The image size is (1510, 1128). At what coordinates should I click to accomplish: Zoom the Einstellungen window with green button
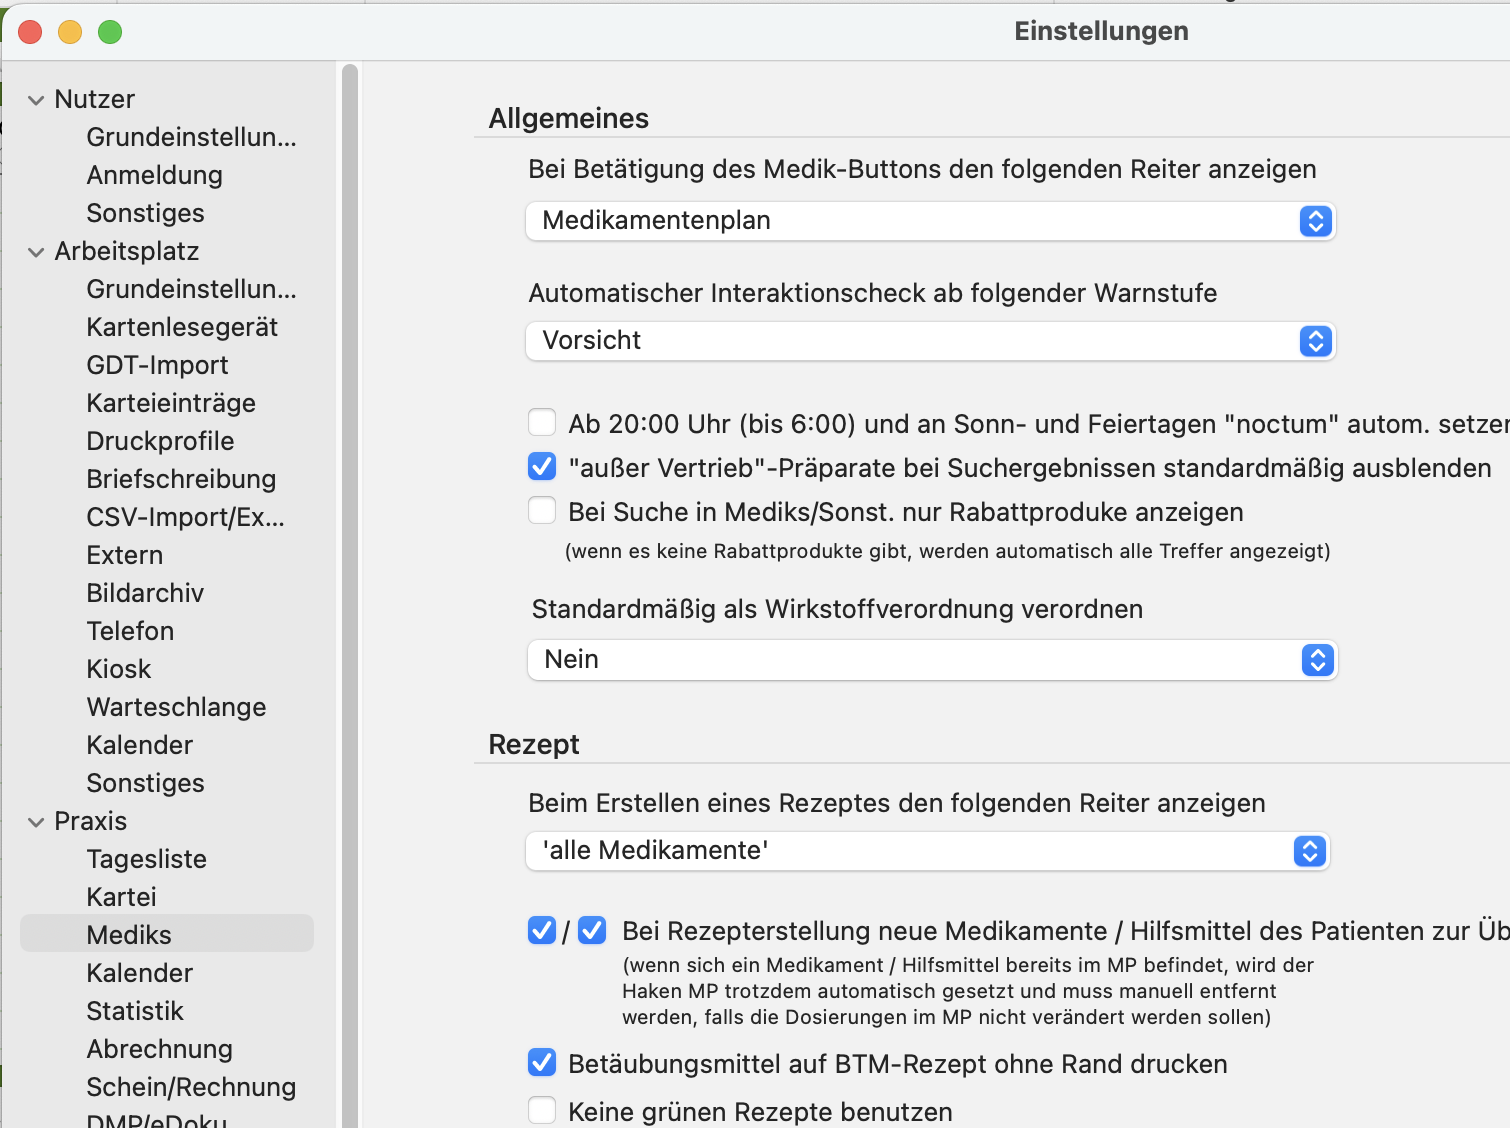(110, 32)
